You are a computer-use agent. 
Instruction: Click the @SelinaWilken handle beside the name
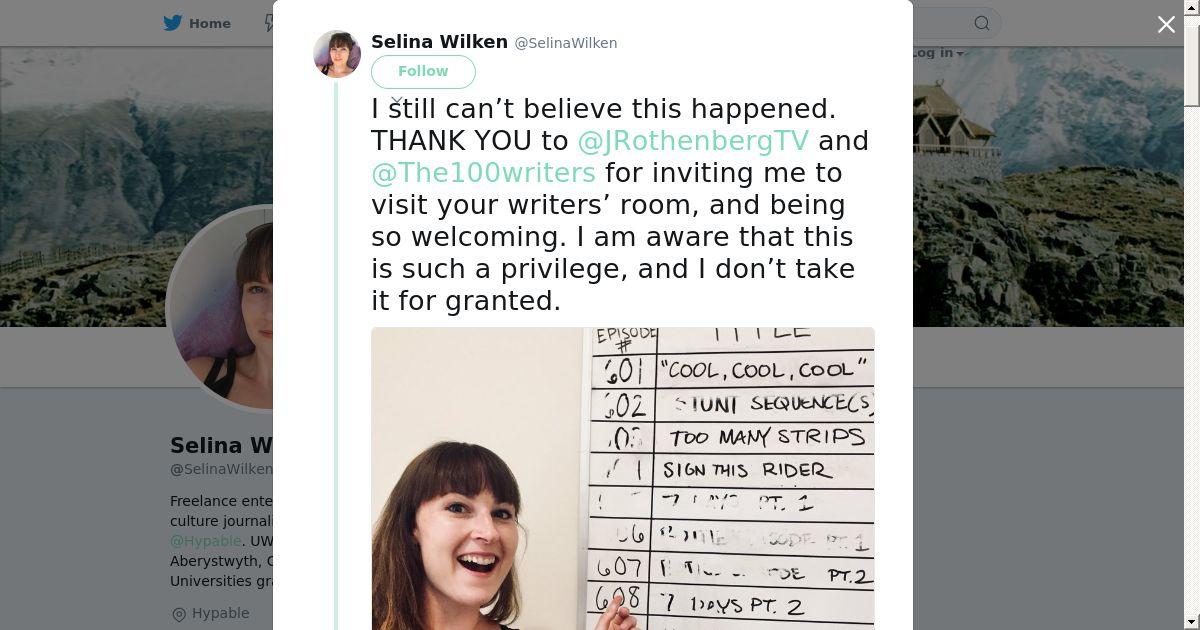[566, 43]
